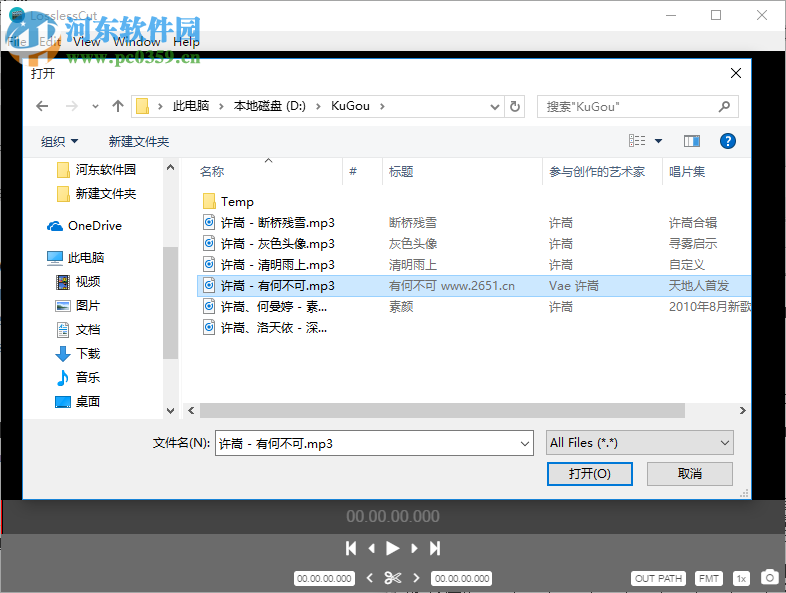Open the View menu in LosslessCut
The image size is (786, 593).
tap(86, 42)
